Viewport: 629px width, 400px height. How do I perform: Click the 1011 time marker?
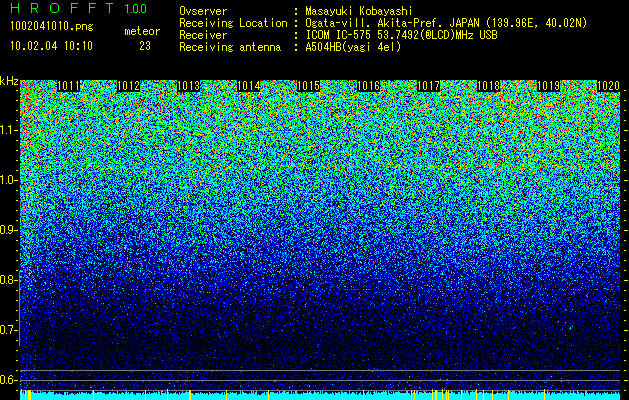68,86
